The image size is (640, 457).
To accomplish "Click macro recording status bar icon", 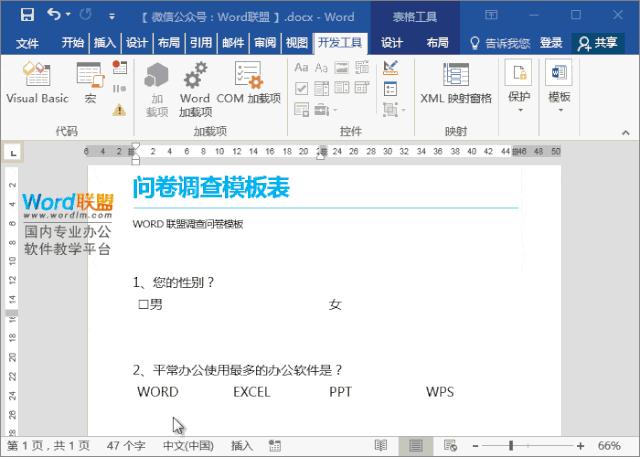I will click(x=275, y=446).
